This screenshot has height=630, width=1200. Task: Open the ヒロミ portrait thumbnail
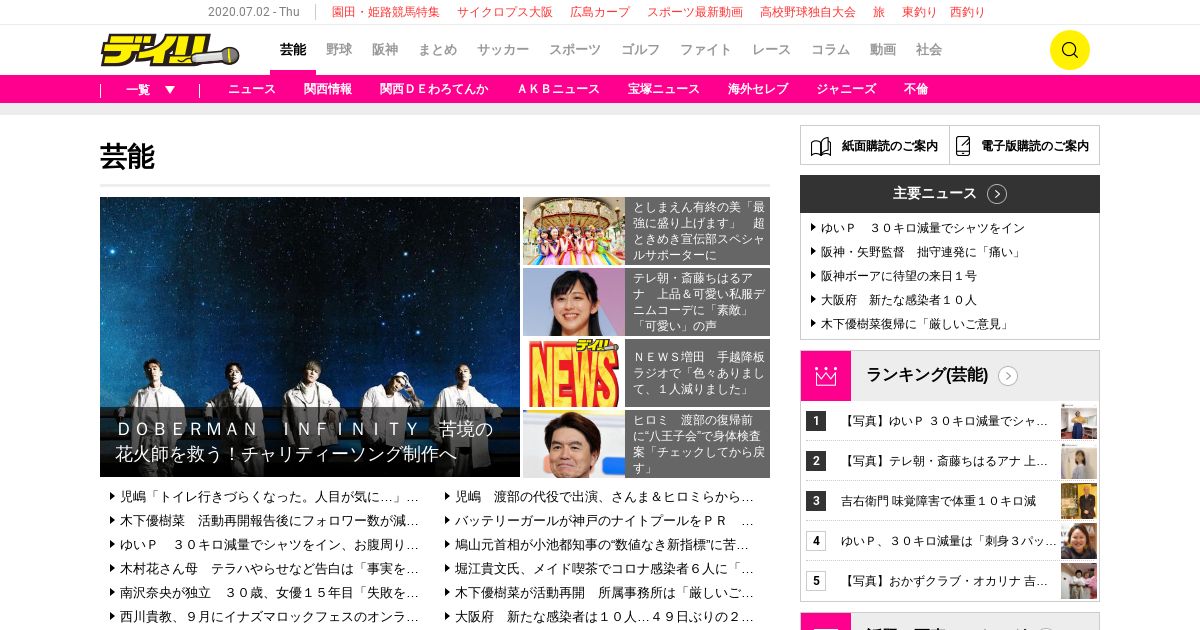point(574,444)
